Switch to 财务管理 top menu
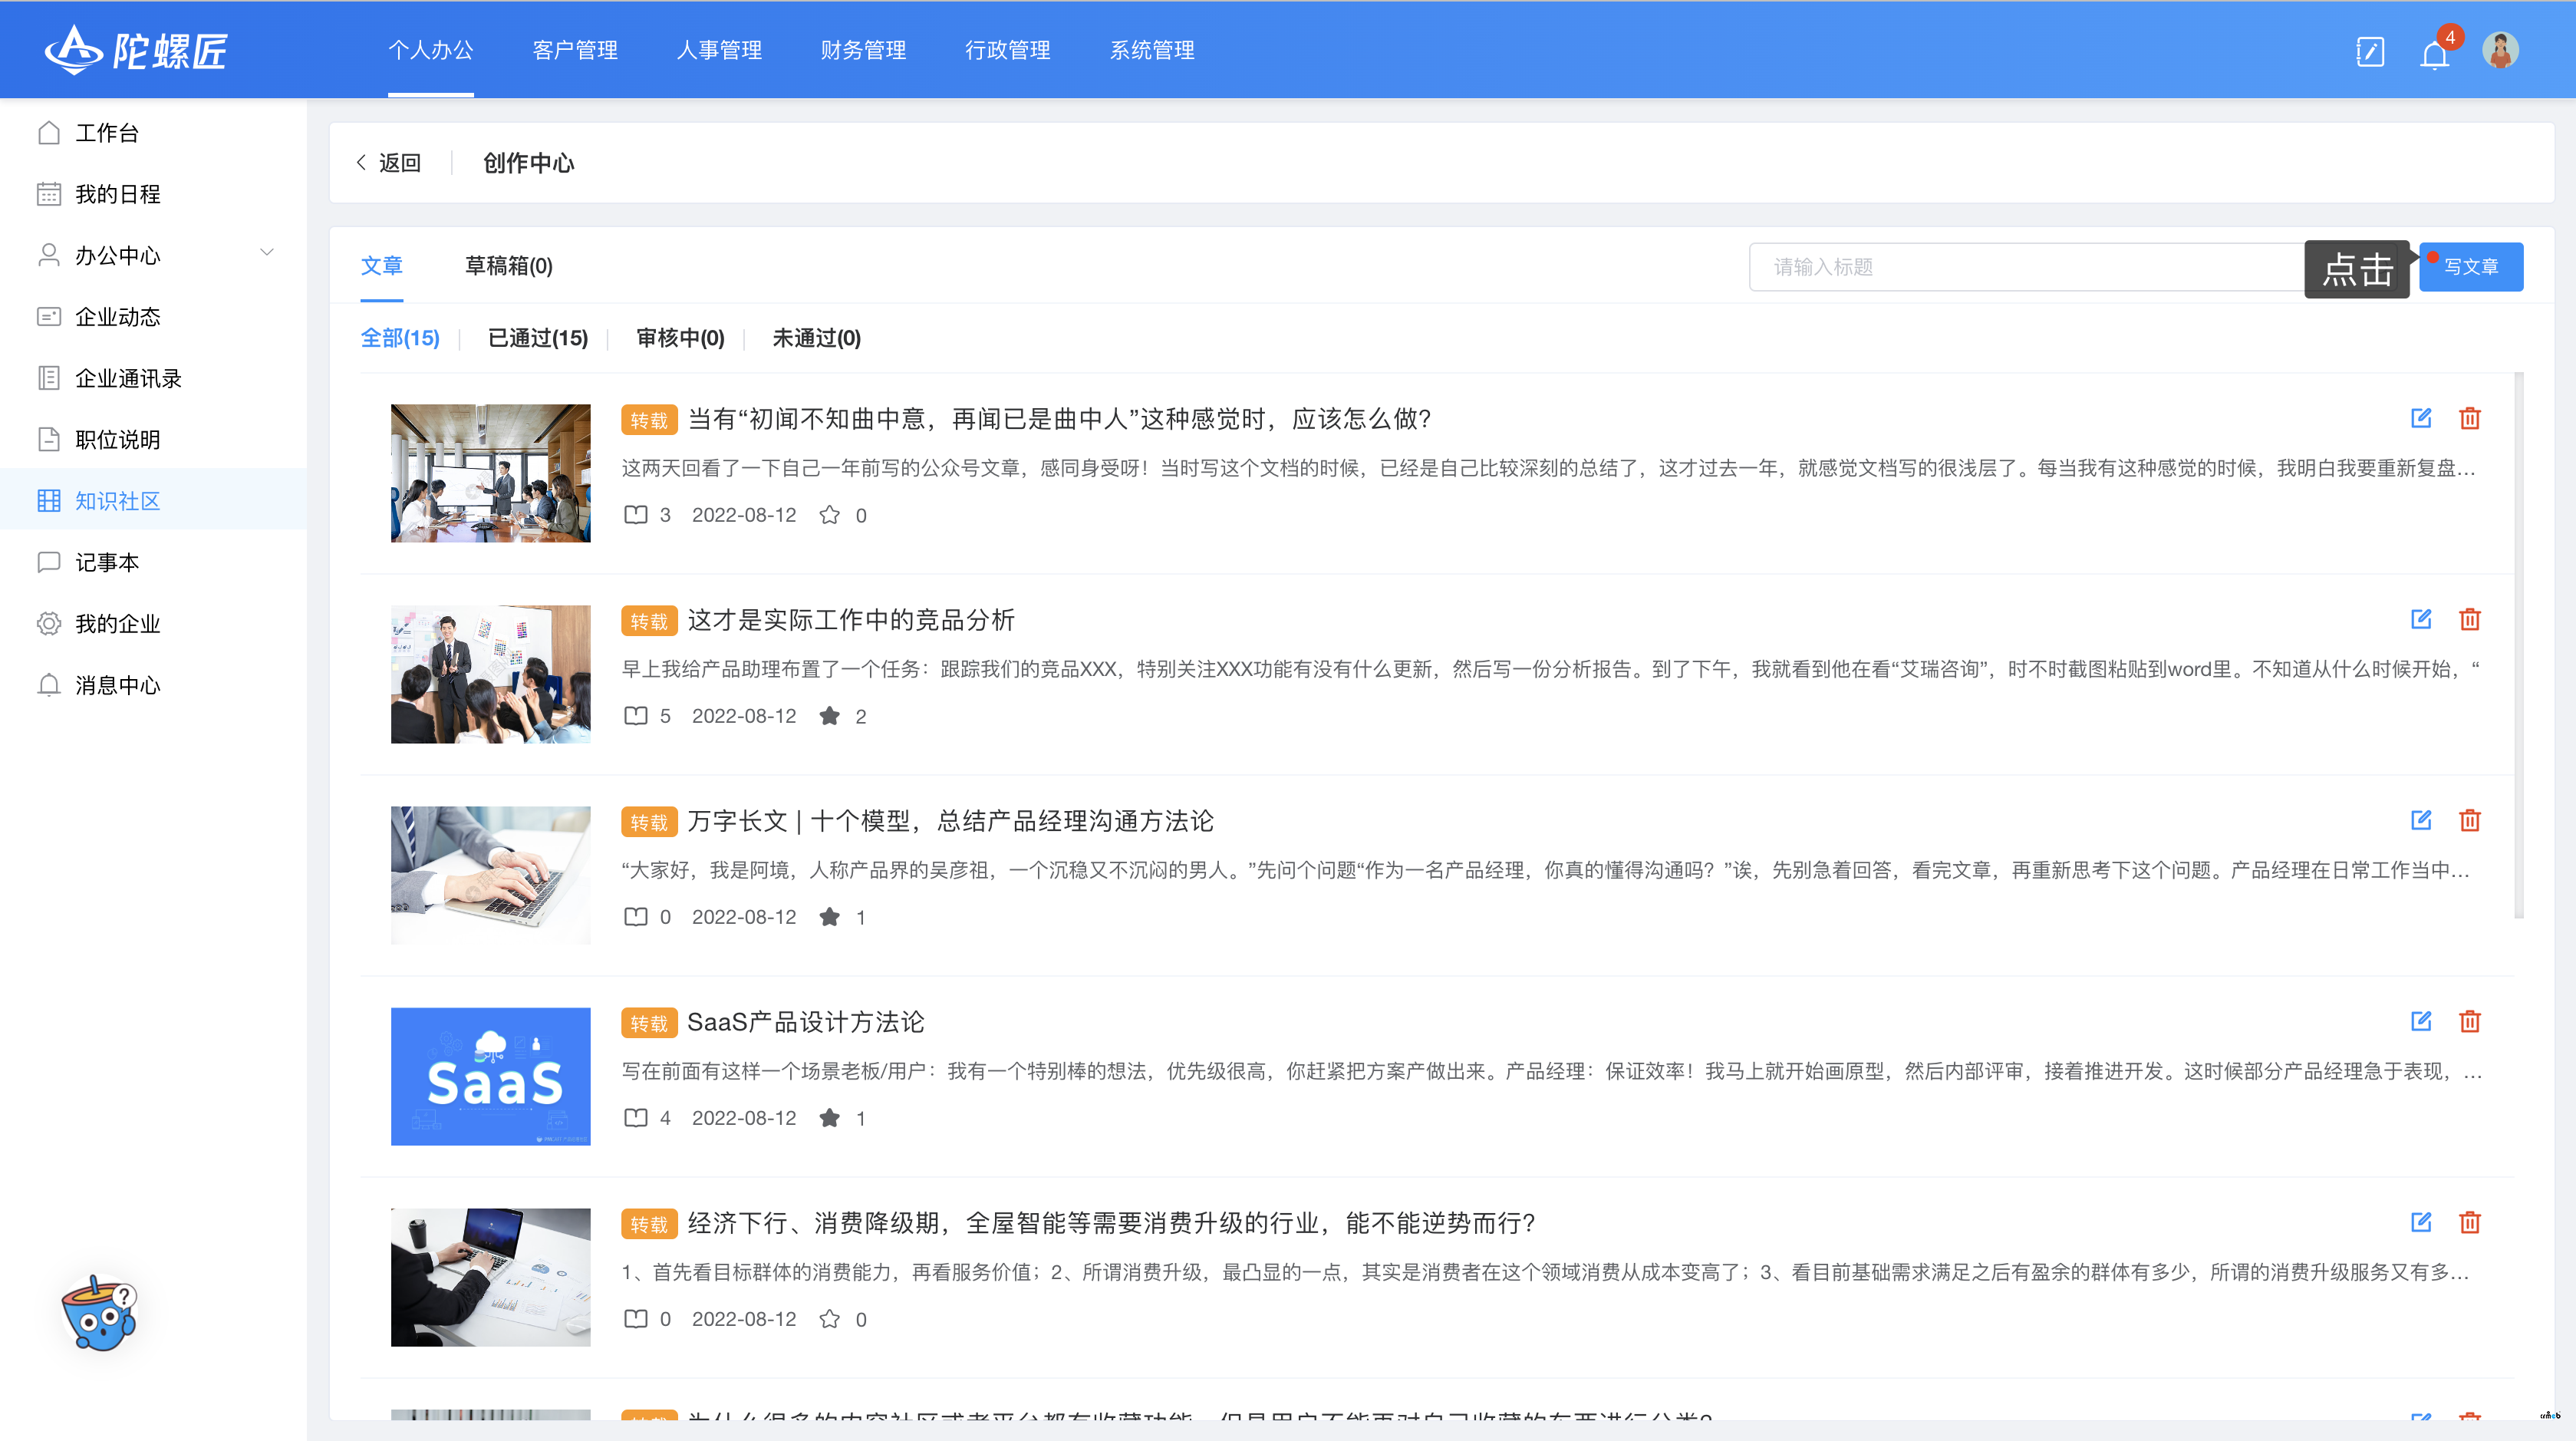 pos(863,50)
